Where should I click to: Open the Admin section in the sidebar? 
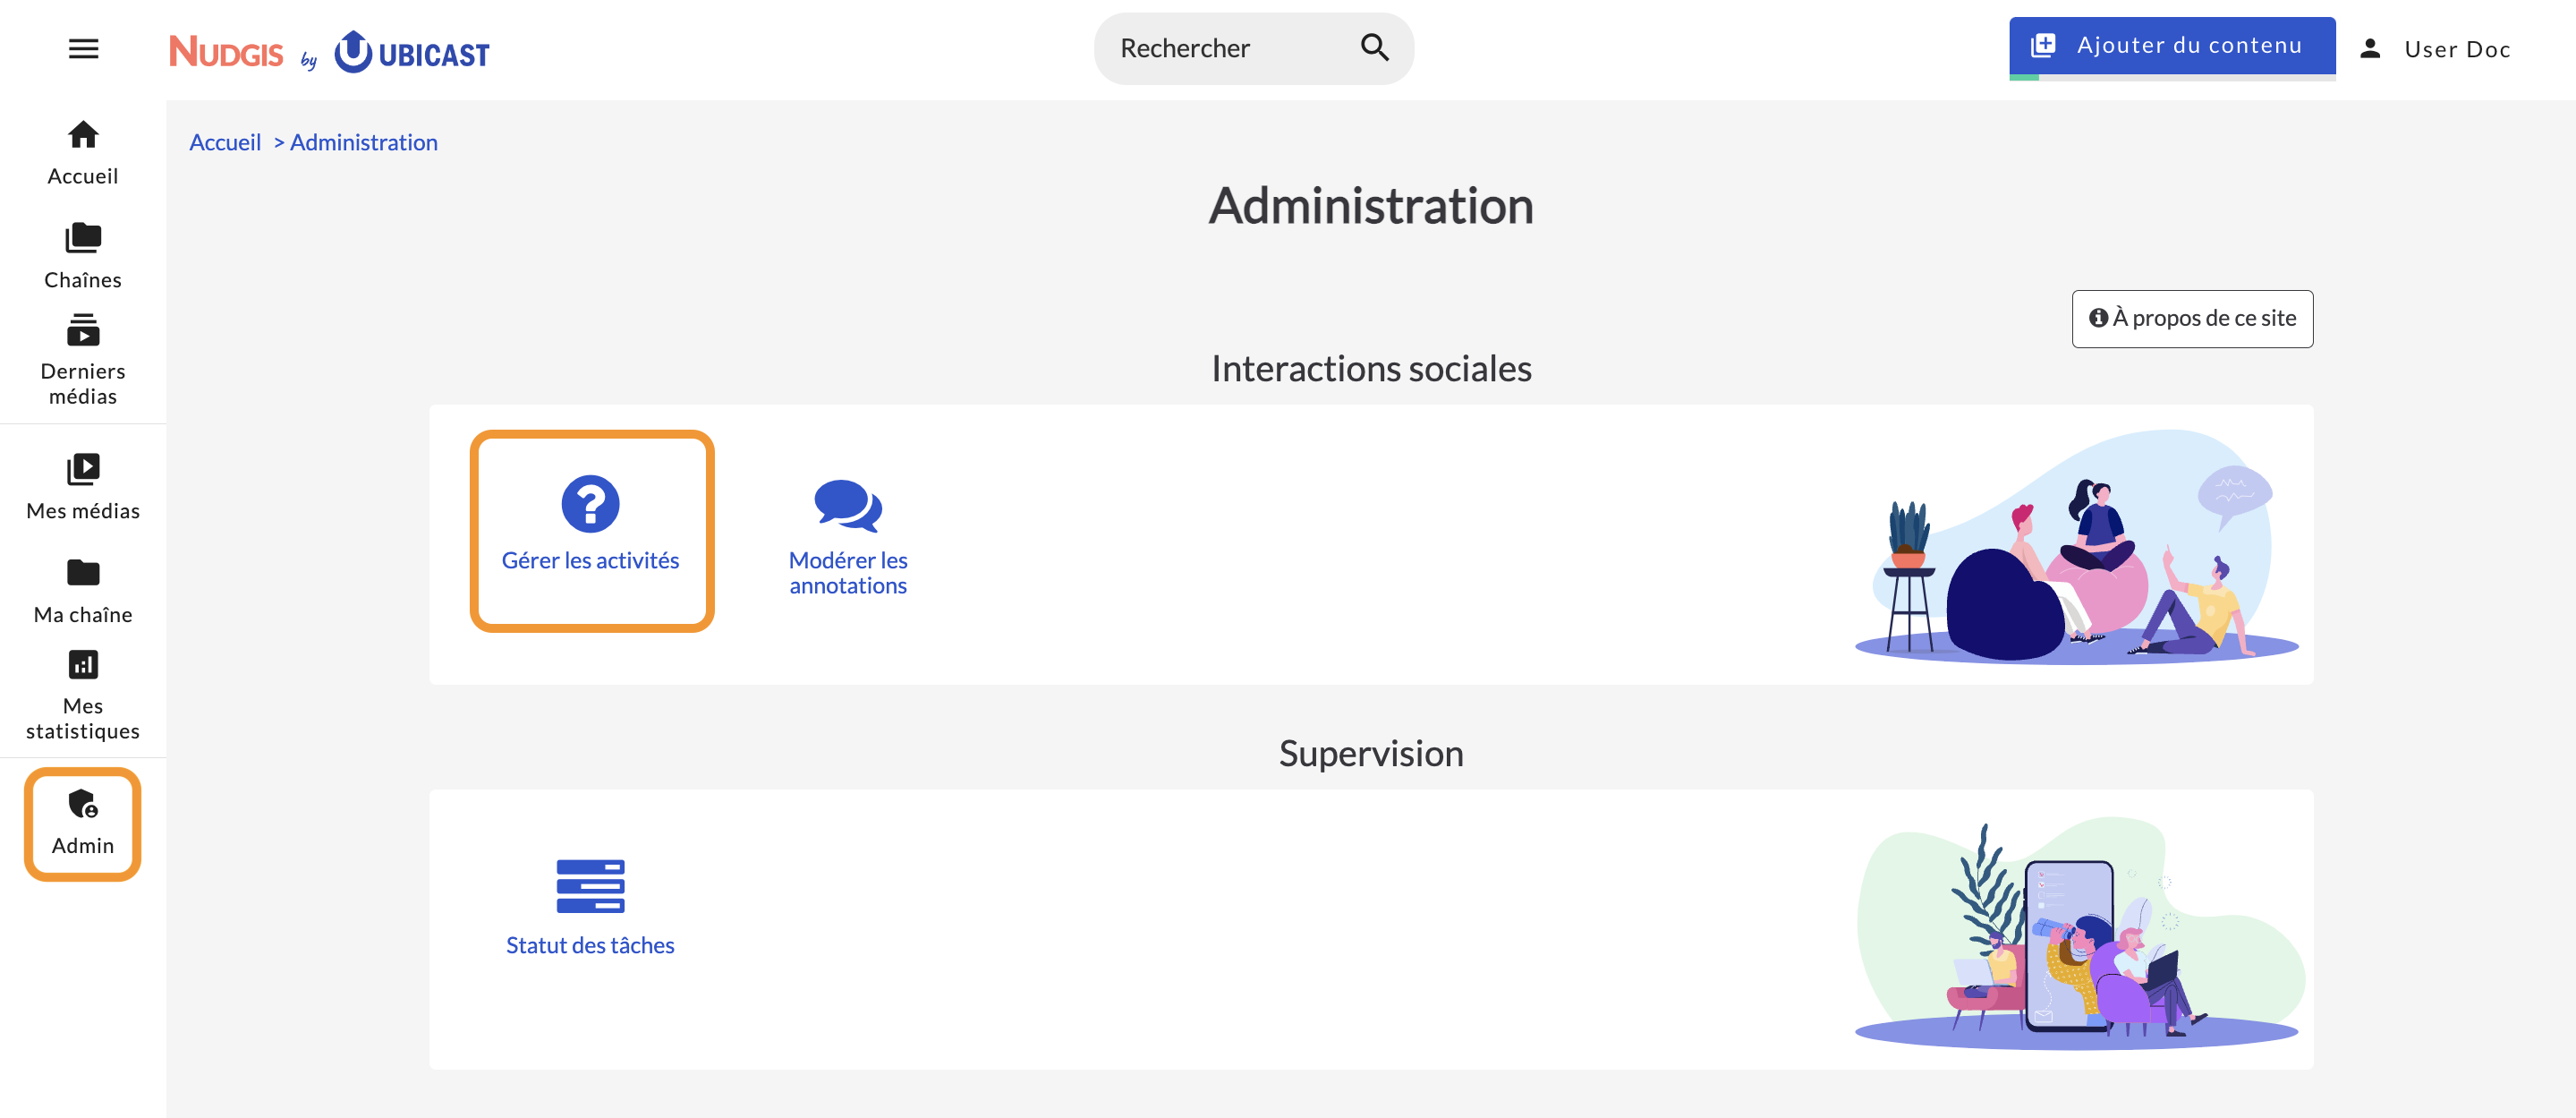pyautogui.click(x=83, y=824)
